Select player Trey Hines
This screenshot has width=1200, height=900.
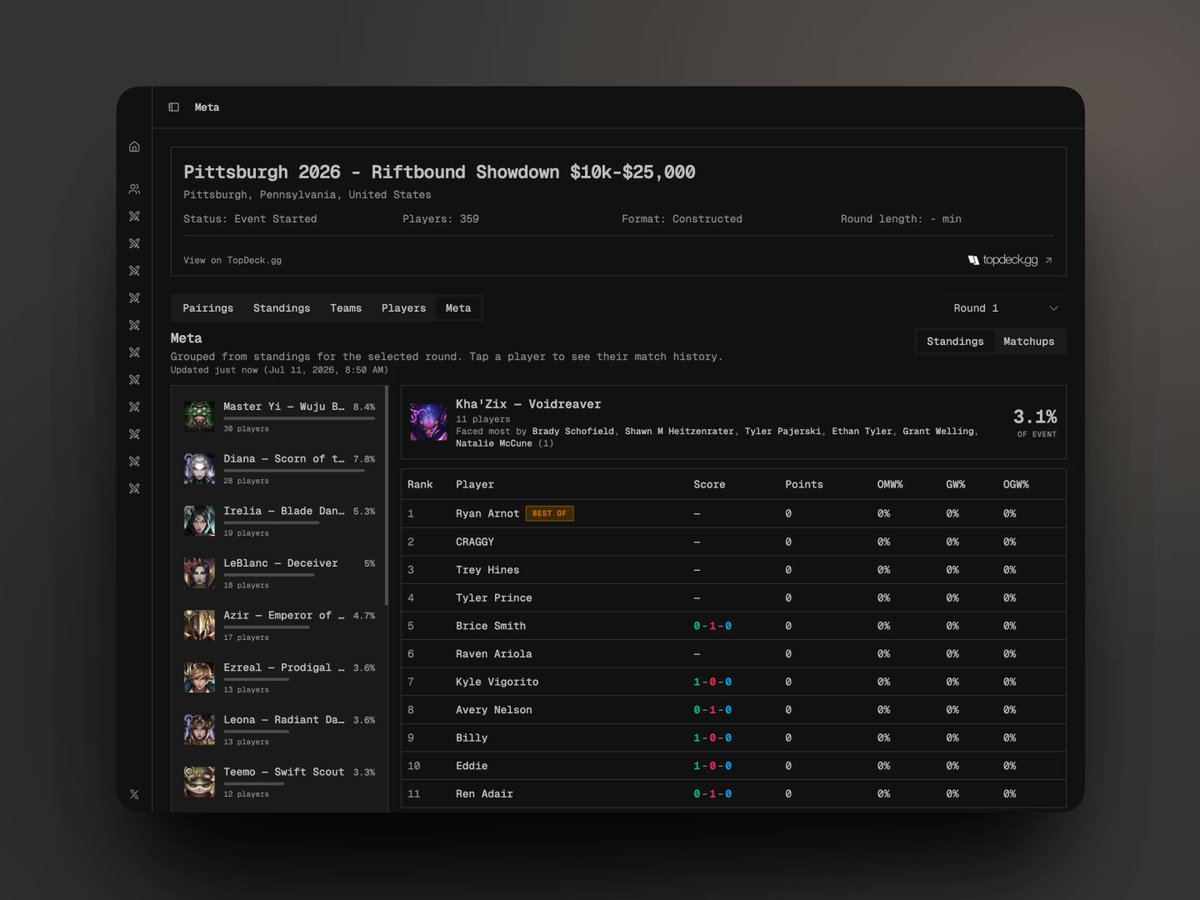tap(487, 569)
